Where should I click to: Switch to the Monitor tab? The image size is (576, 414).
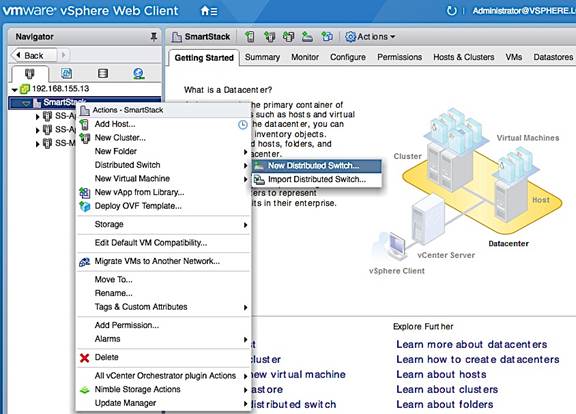(x=305, y=57)
